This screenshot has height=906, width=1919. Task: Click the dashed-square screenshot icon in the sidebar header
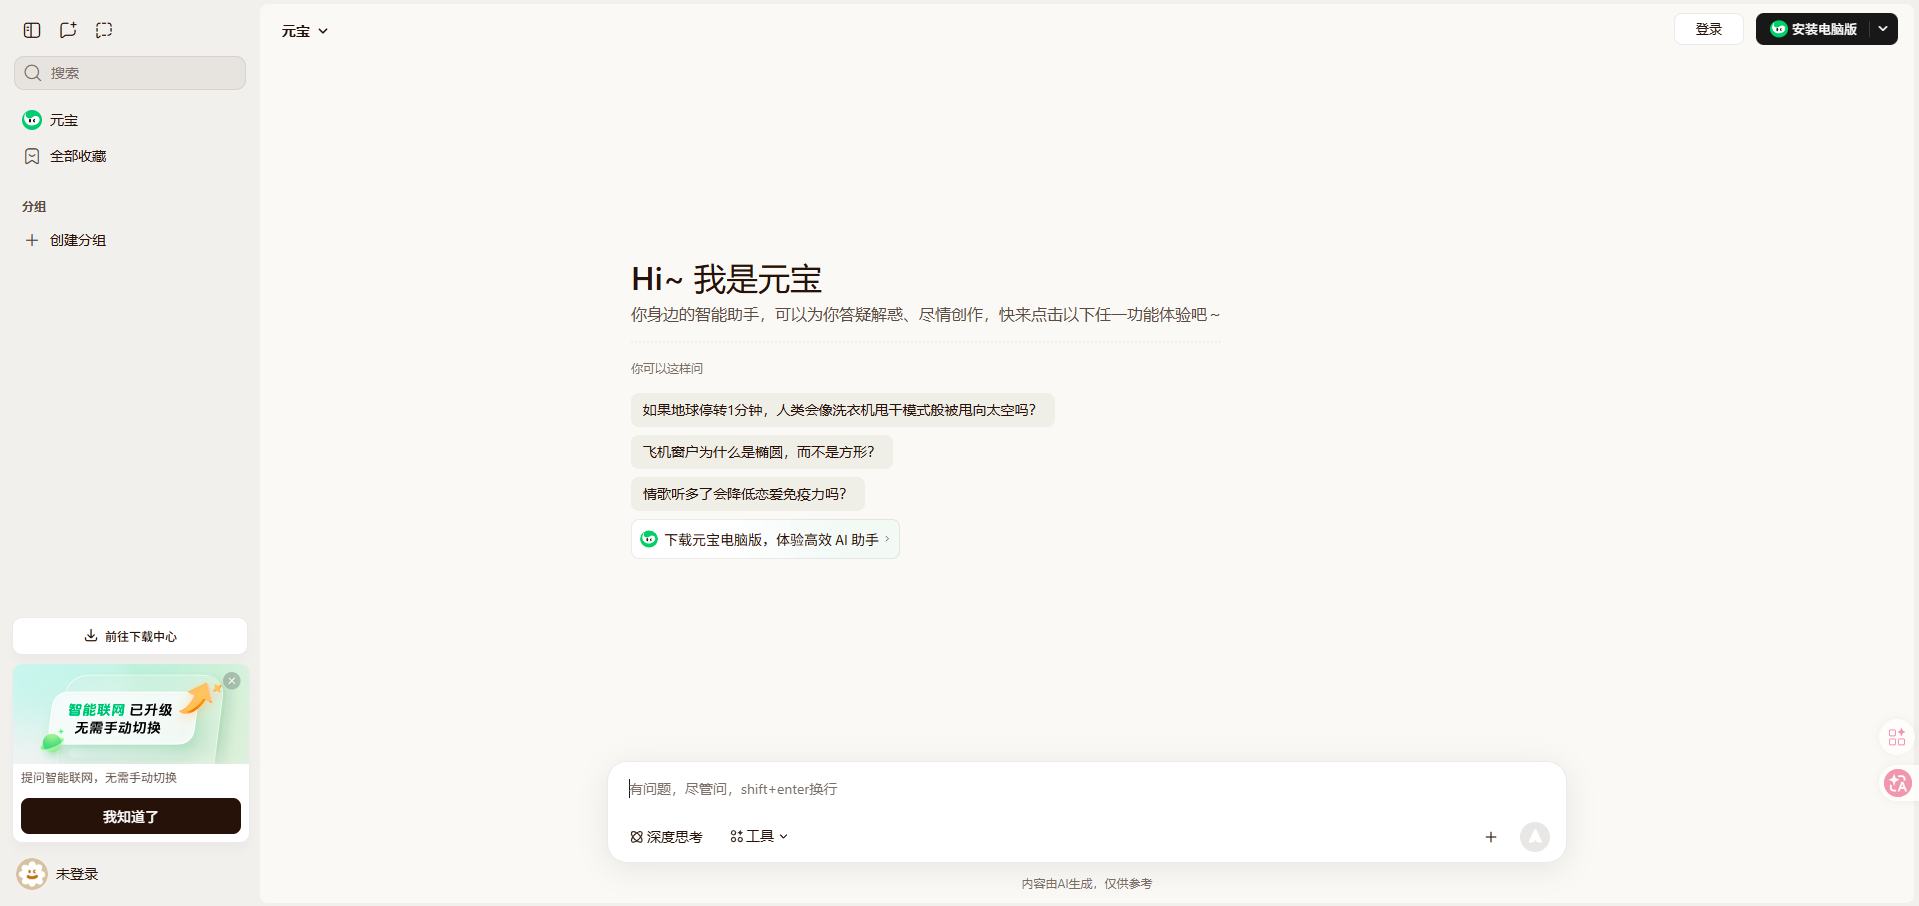pyautogui.click(x=104, y=30)
